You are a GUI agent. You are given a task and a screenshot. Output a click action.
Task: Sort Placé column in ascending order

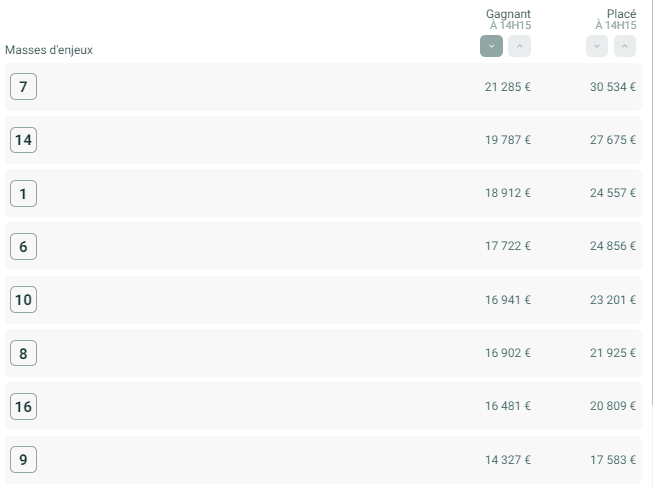(x=625, y=46)
